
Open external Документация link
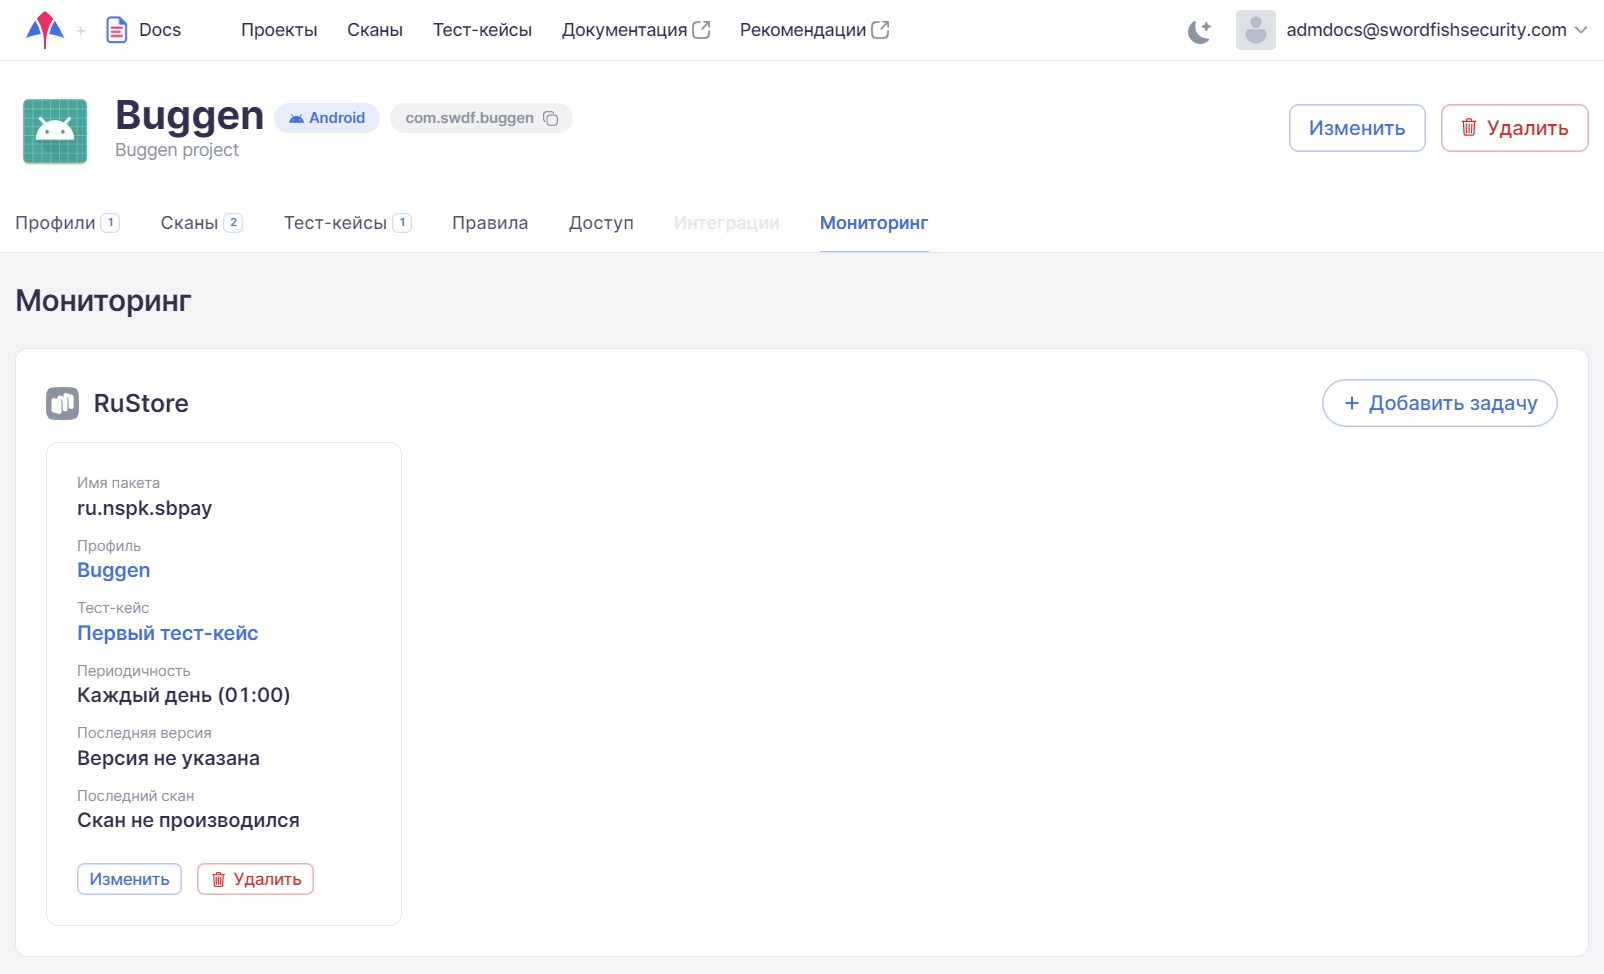pos(635,30)
